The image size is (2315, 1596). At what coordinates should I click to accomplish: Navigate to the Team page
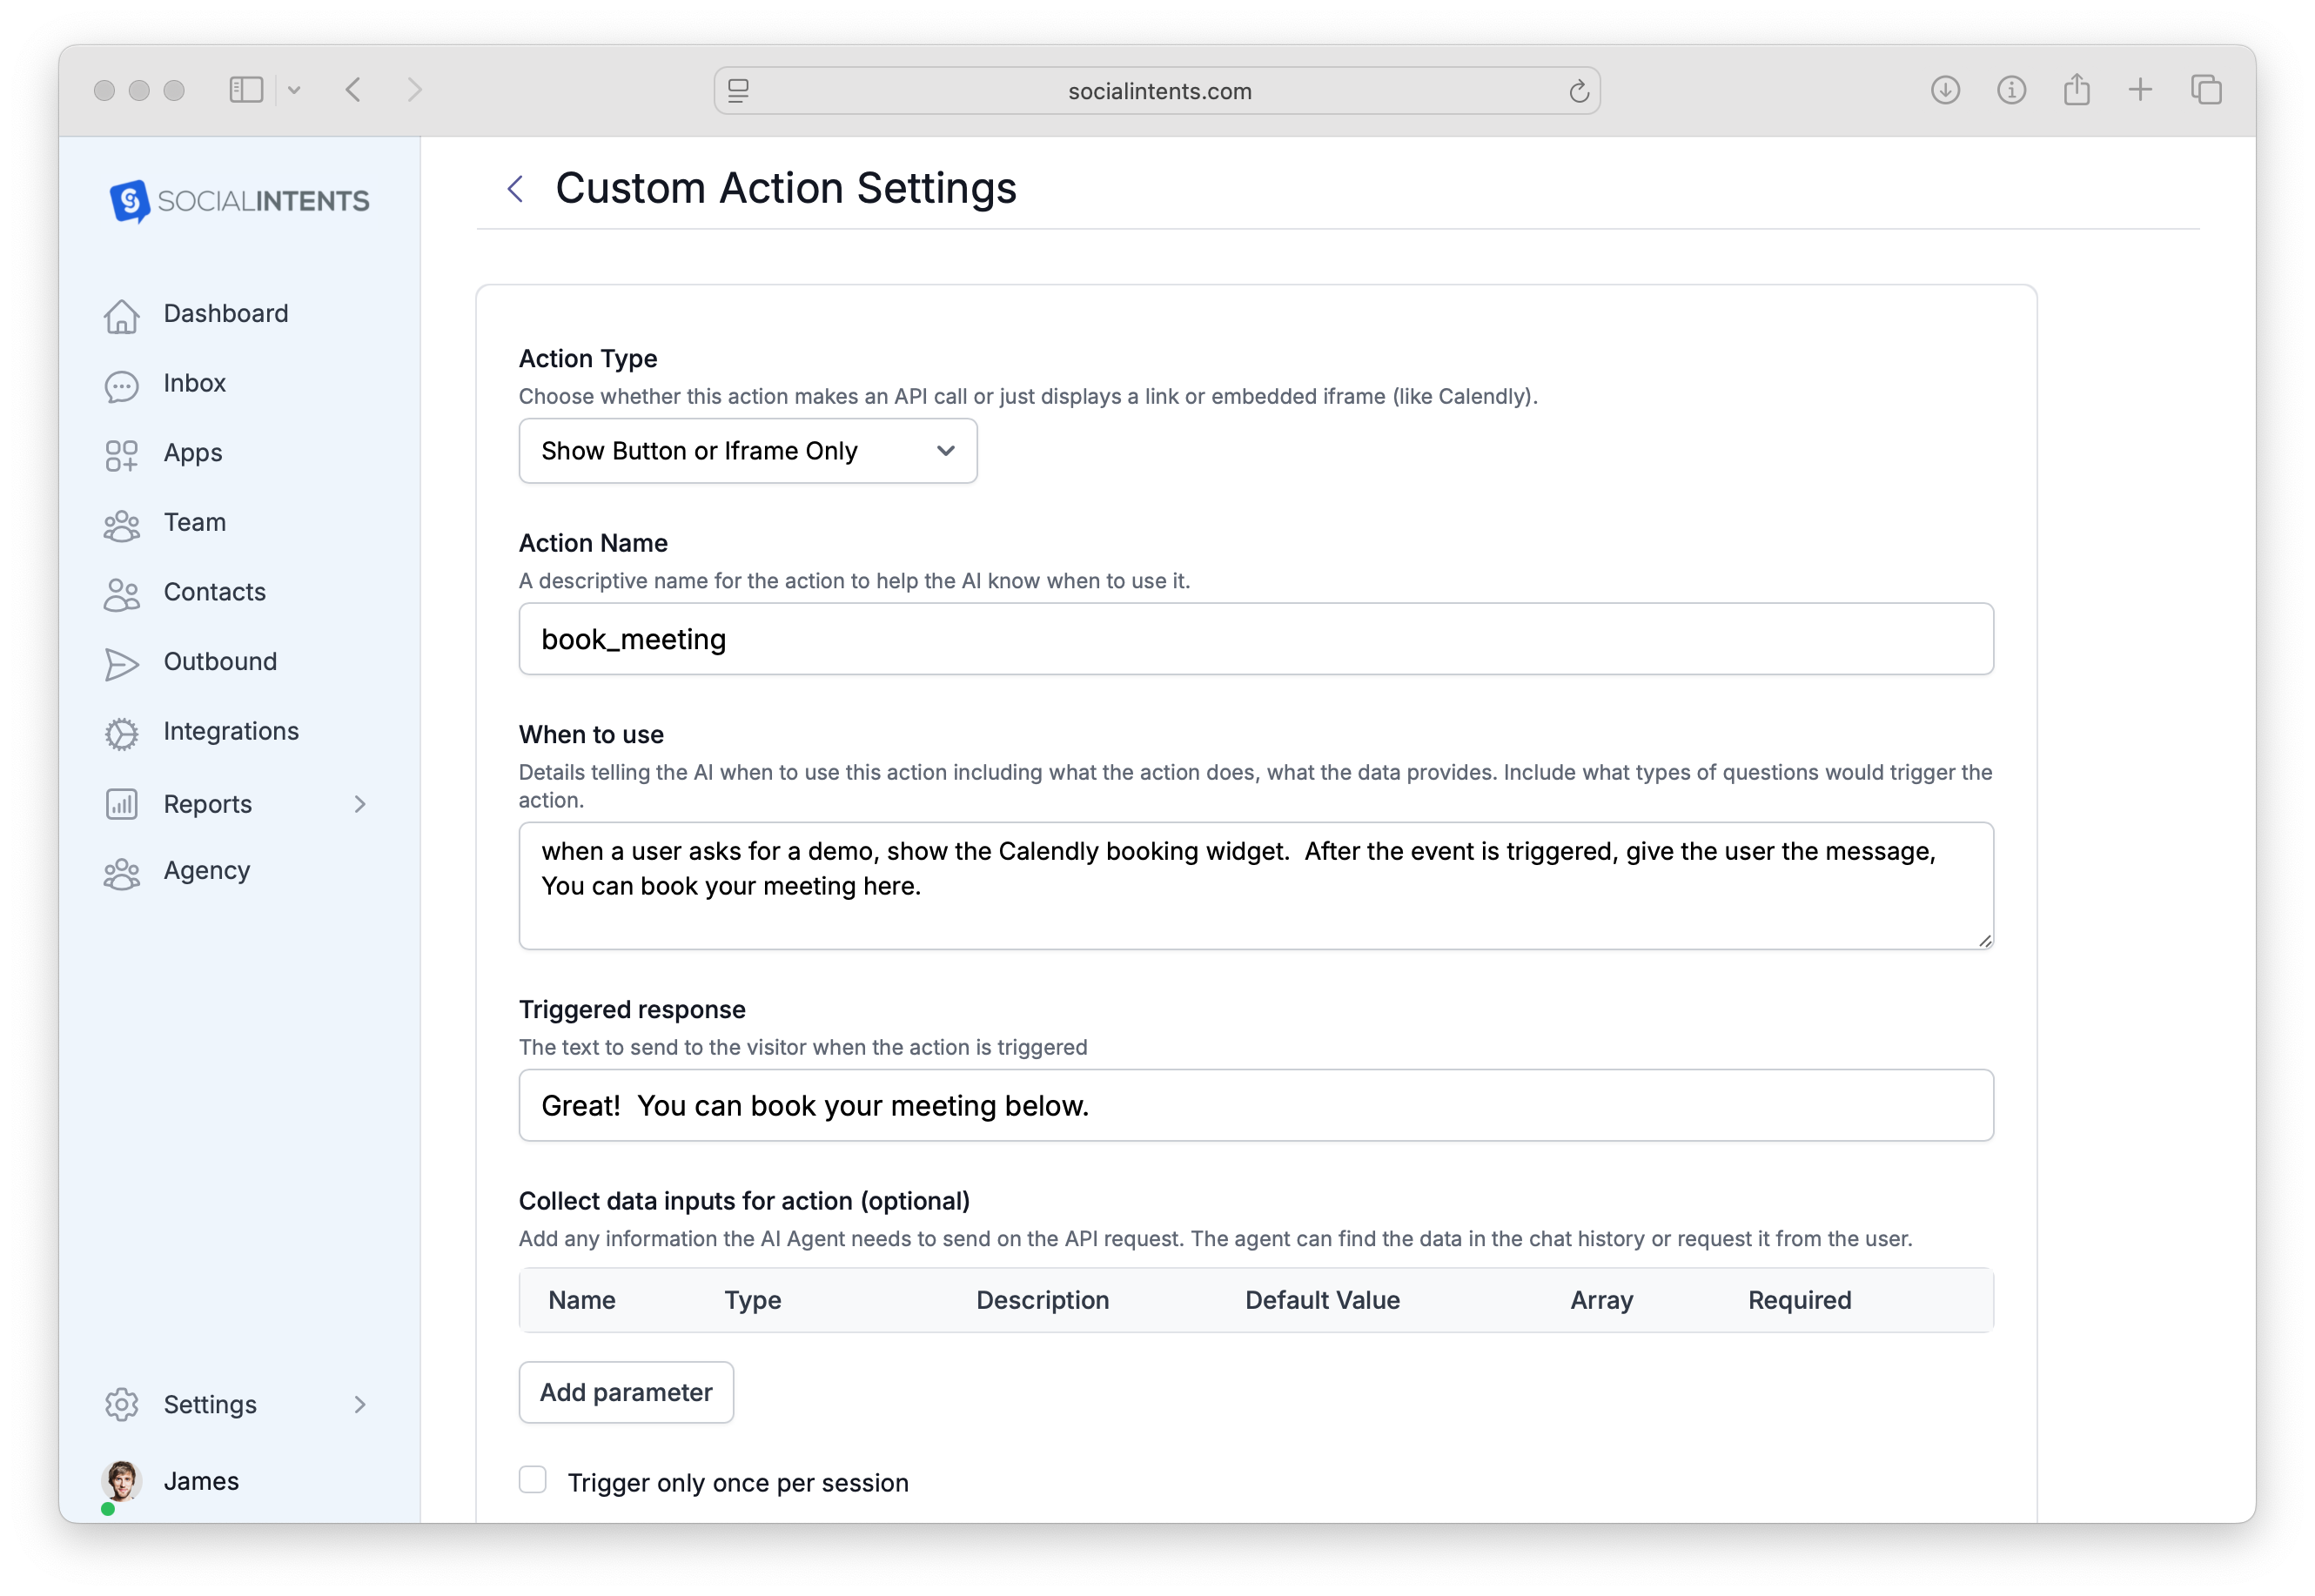[194, 522]
